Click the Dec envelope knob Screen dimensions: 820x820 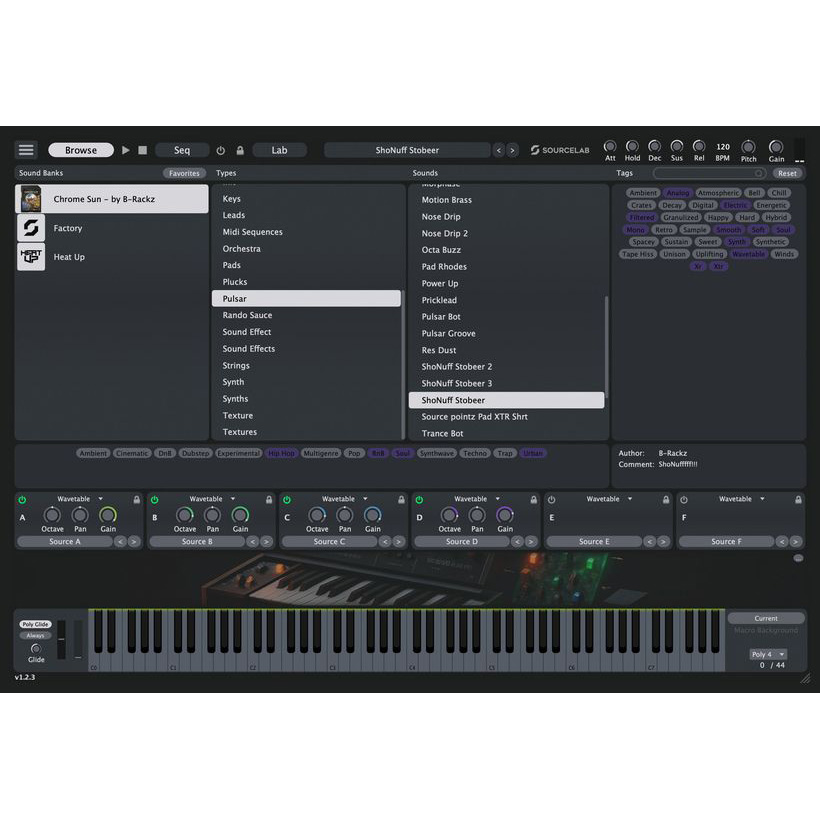coord(654,146)
